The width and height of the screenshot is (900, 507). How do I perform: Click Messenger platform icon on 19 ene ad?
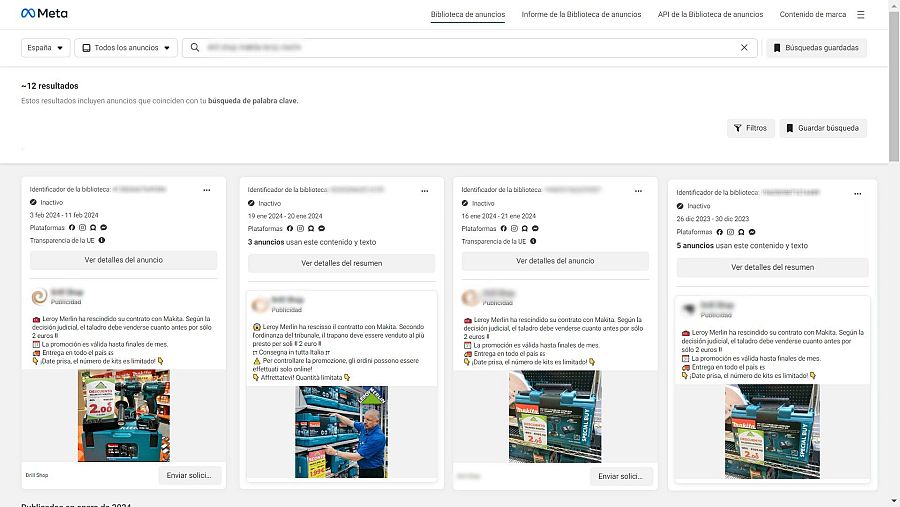[322, 229]
